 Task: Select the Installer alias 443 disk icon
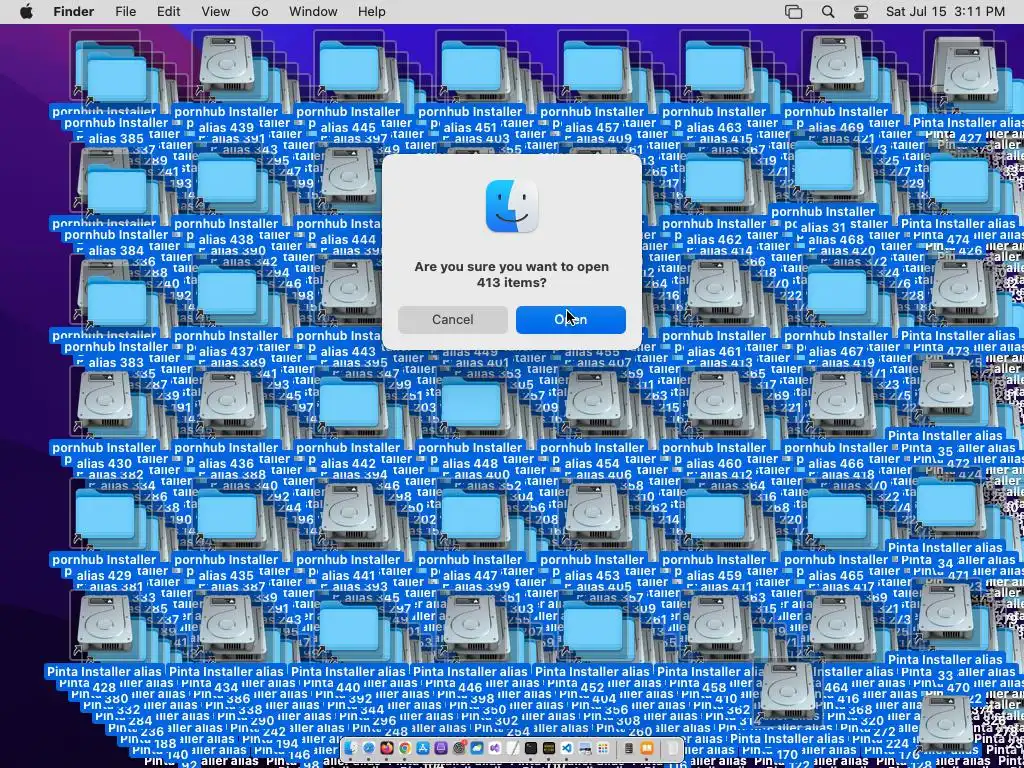click(349, 289)
